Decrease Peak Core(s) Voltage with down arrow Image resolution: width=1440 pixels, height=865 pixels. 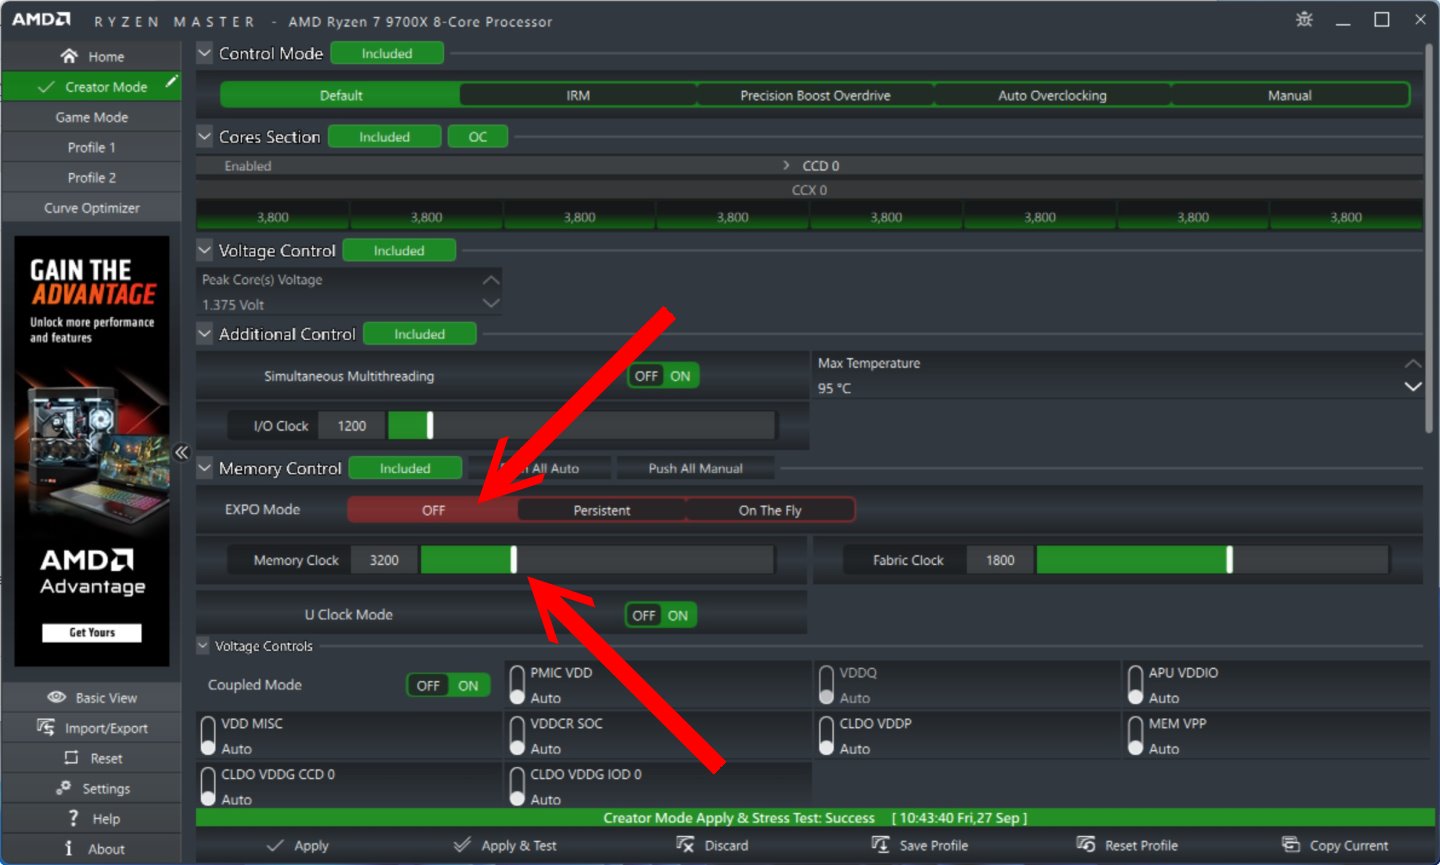[x=490, y=302]
